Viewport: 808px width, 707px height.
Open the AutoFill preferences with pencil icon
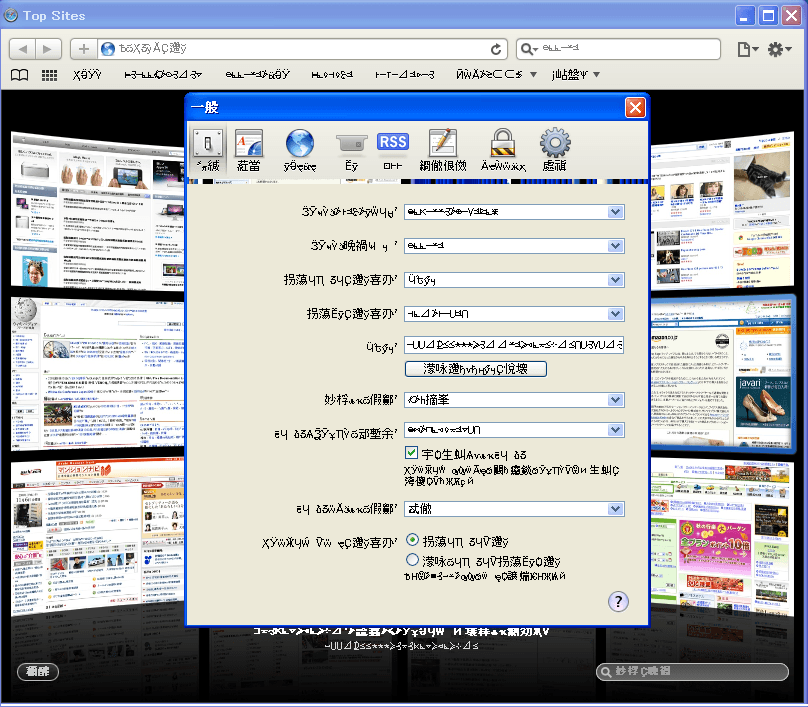point(442,150)
